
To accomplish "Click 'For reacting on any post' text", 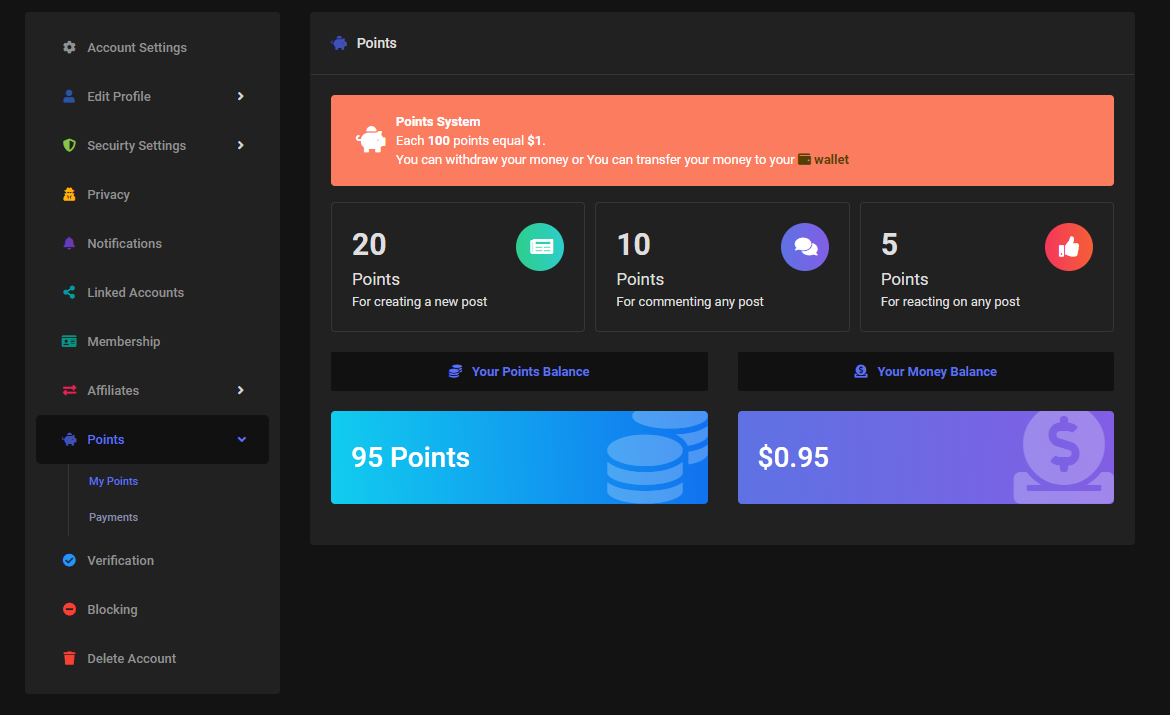I will point(950,302).
